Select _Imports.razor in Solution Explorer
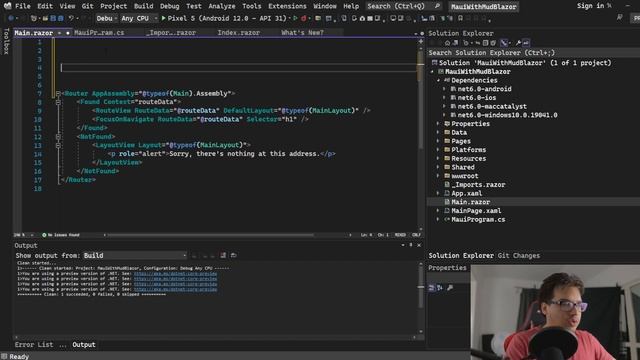The height and width of the screenshot is (360, 640). pos(478,184)
